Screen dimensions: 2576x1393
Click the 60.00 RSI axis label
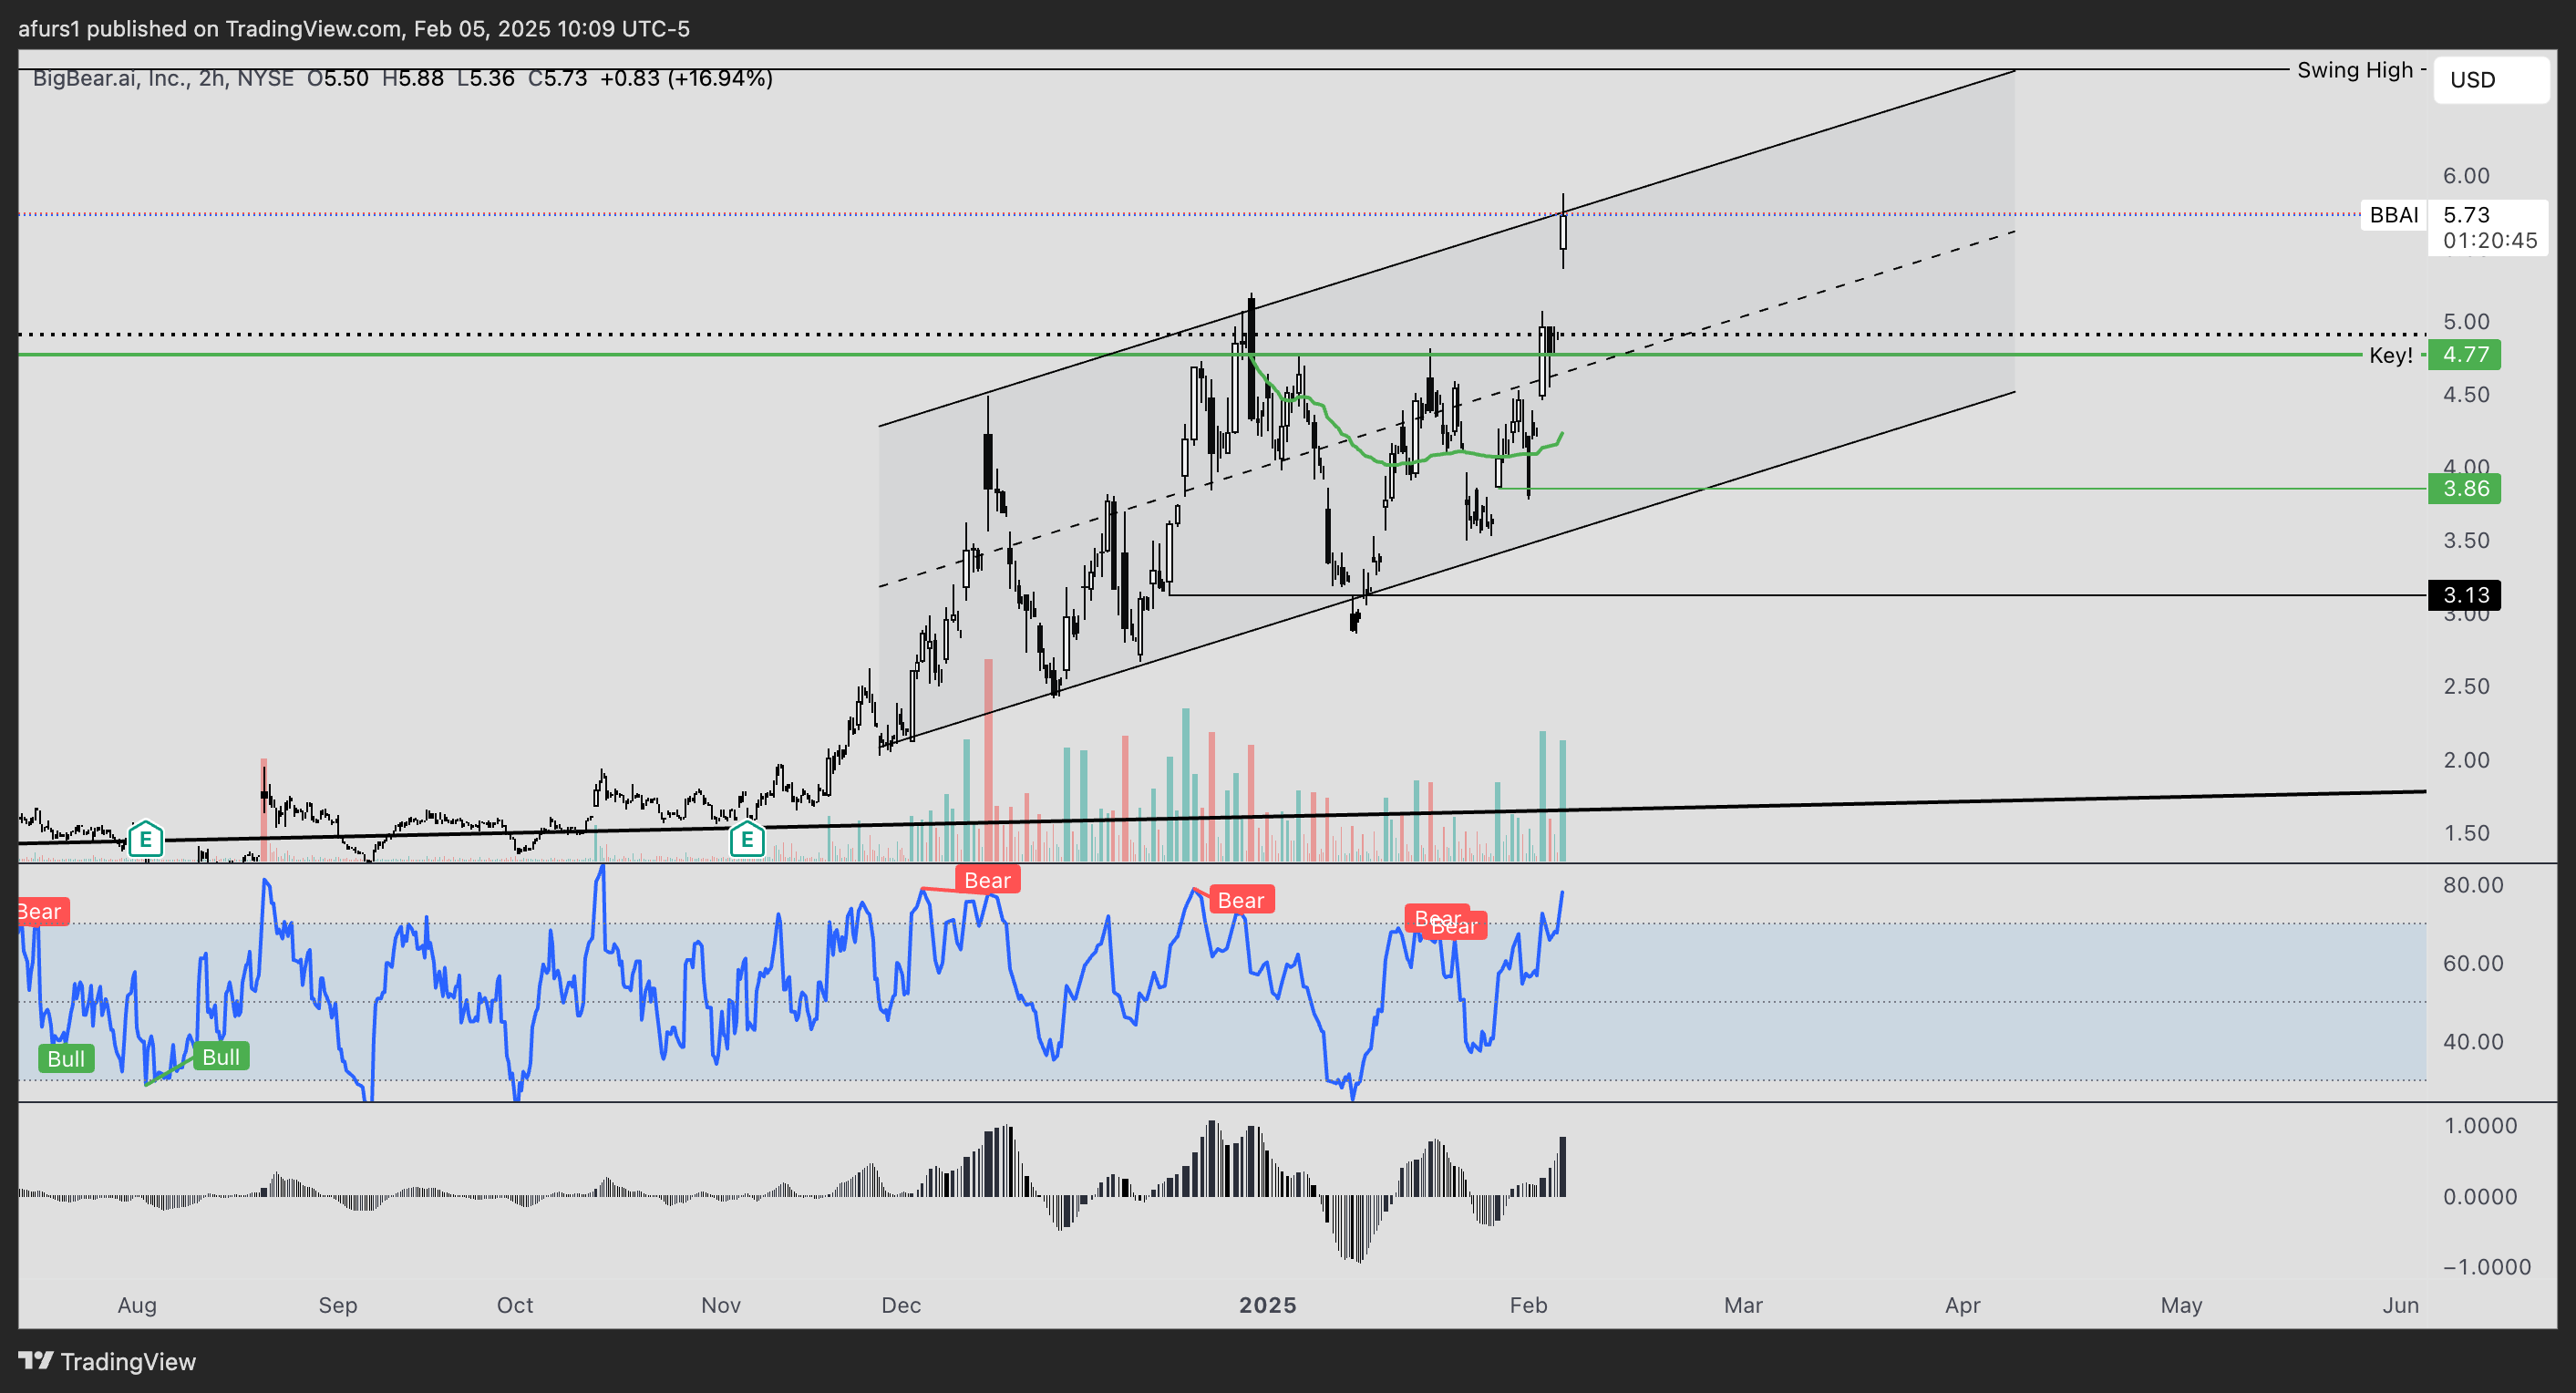coord(2473,963)
